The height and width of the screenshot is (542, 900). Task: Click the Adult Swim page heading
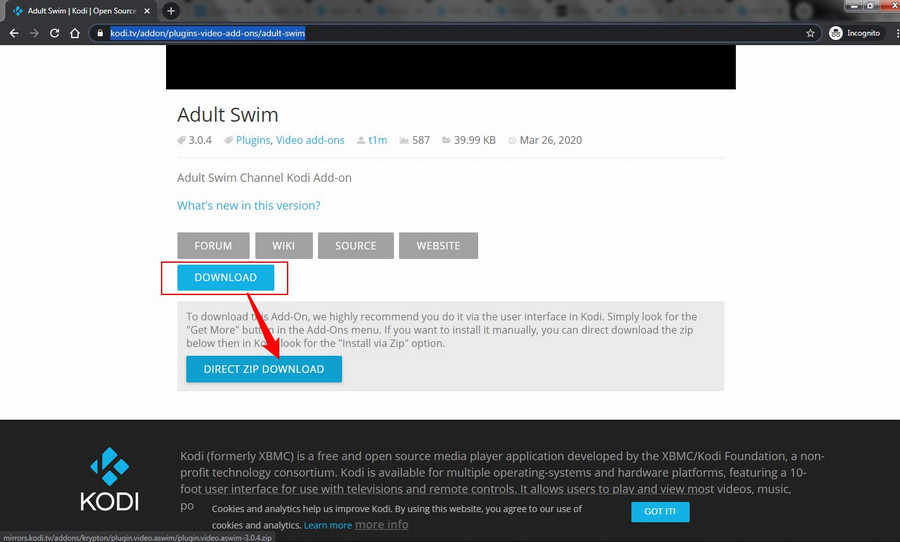click(227, 115)
